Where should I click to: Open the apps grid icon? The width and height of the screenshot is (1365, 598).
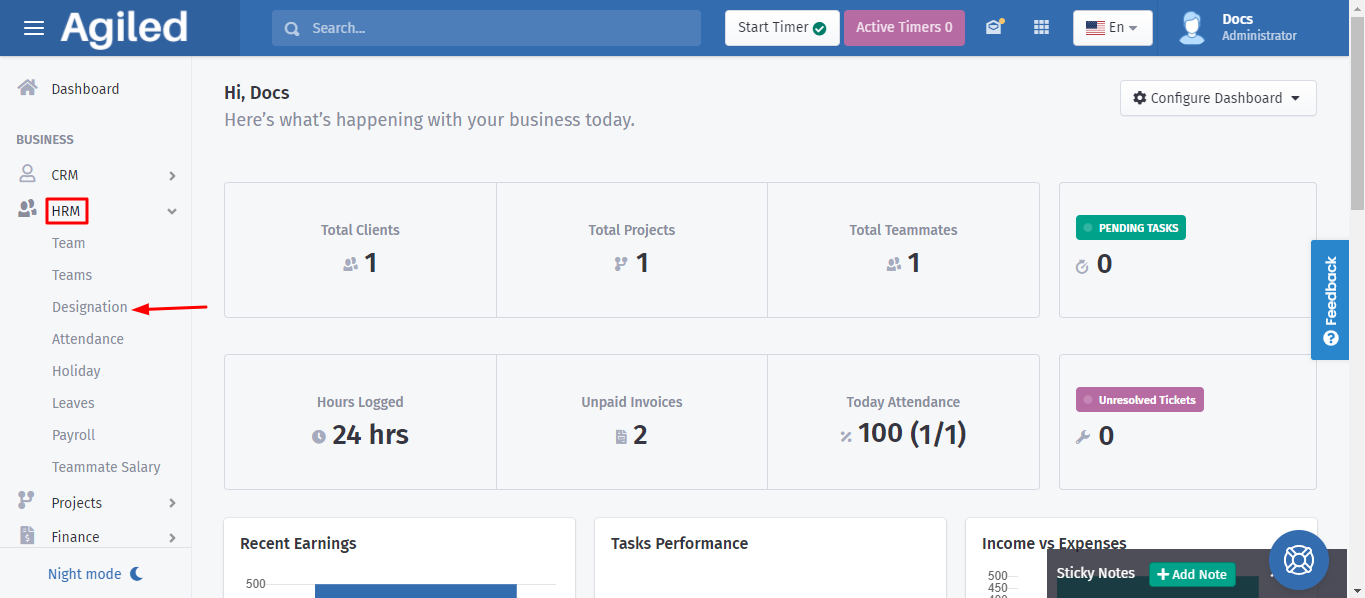click(1041, 28)
